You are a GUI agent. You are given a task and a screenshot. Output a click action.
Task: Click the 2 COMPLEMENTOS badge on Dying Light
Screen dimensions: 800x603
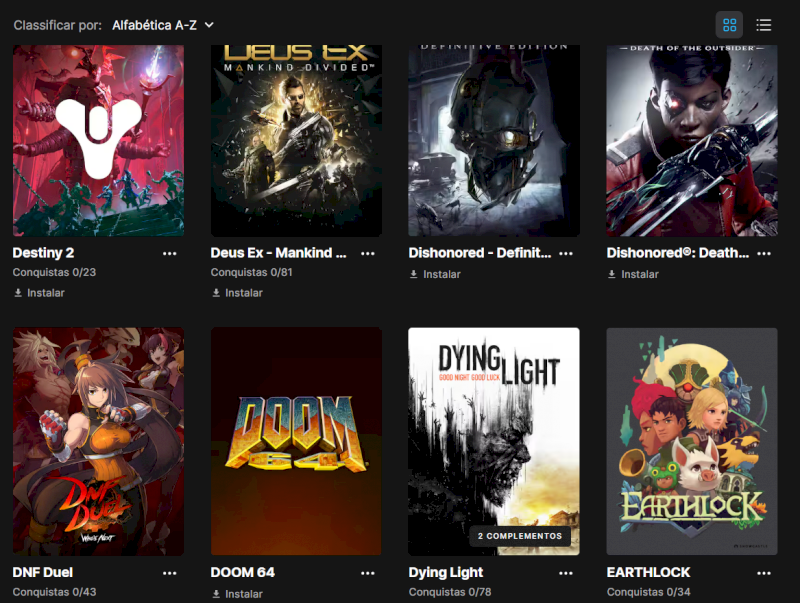[520, 536]
